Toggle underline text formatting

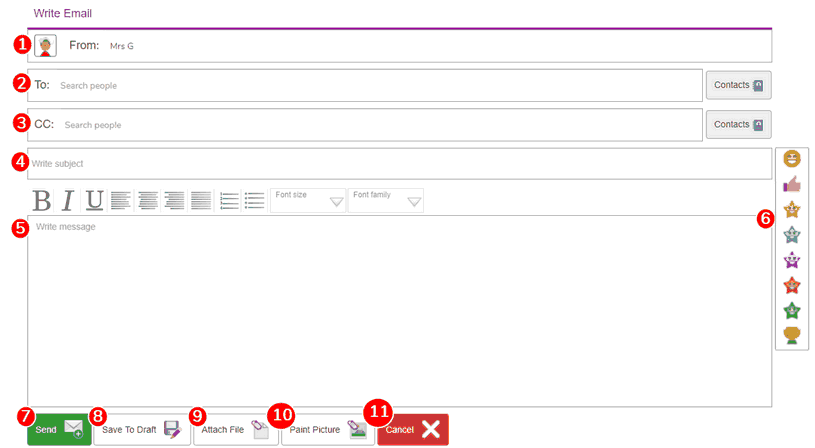point(94,200)
